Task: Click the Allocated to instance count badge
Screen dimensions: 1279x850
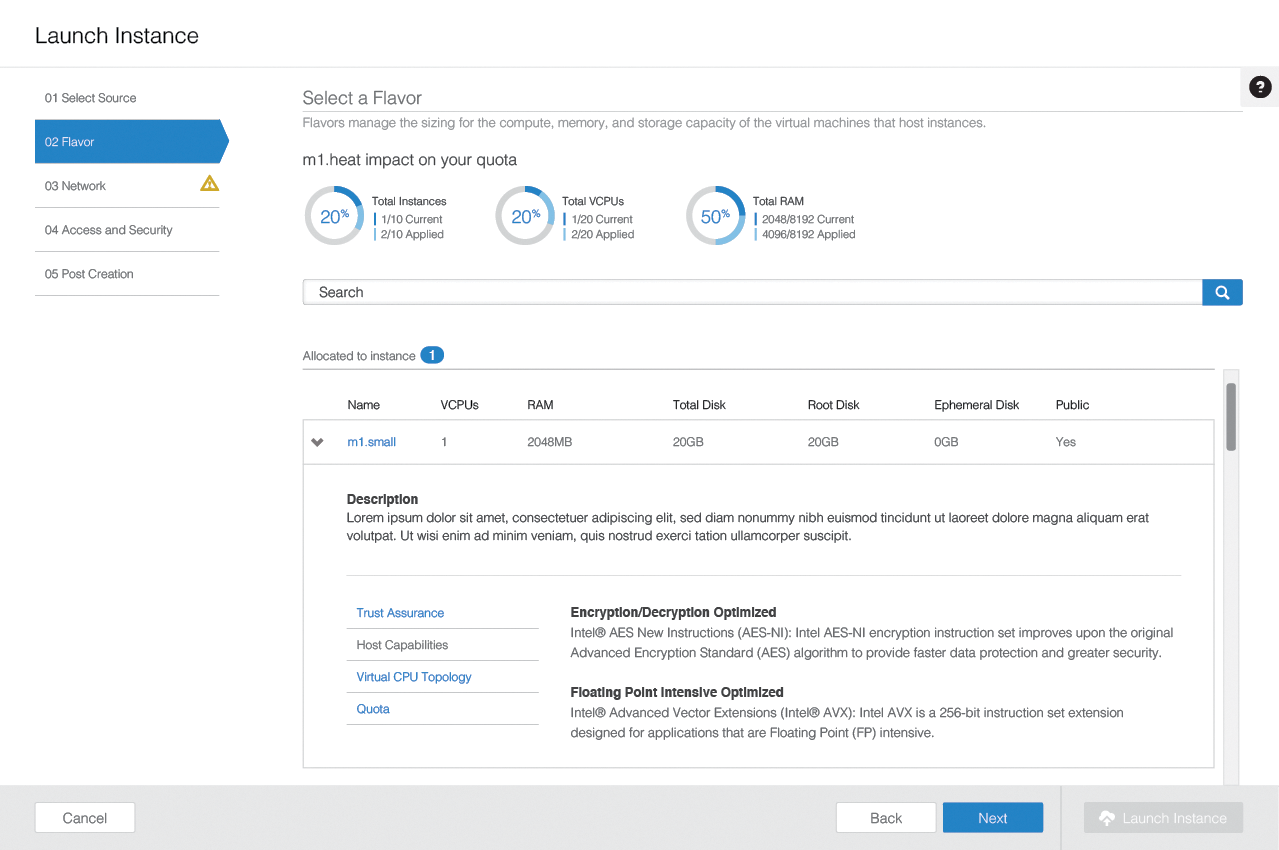Action: tap(432, 355)
